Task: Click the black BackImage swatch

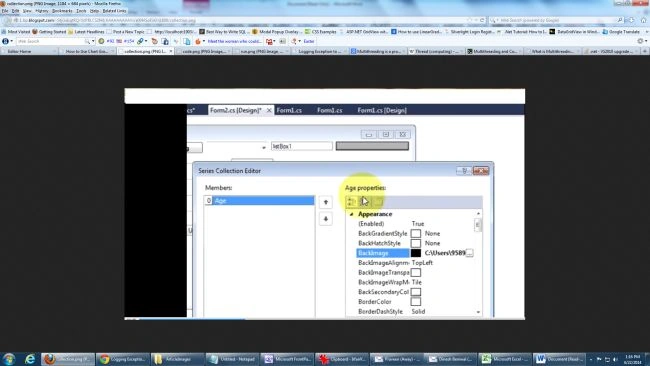Action: pos(415,253)
